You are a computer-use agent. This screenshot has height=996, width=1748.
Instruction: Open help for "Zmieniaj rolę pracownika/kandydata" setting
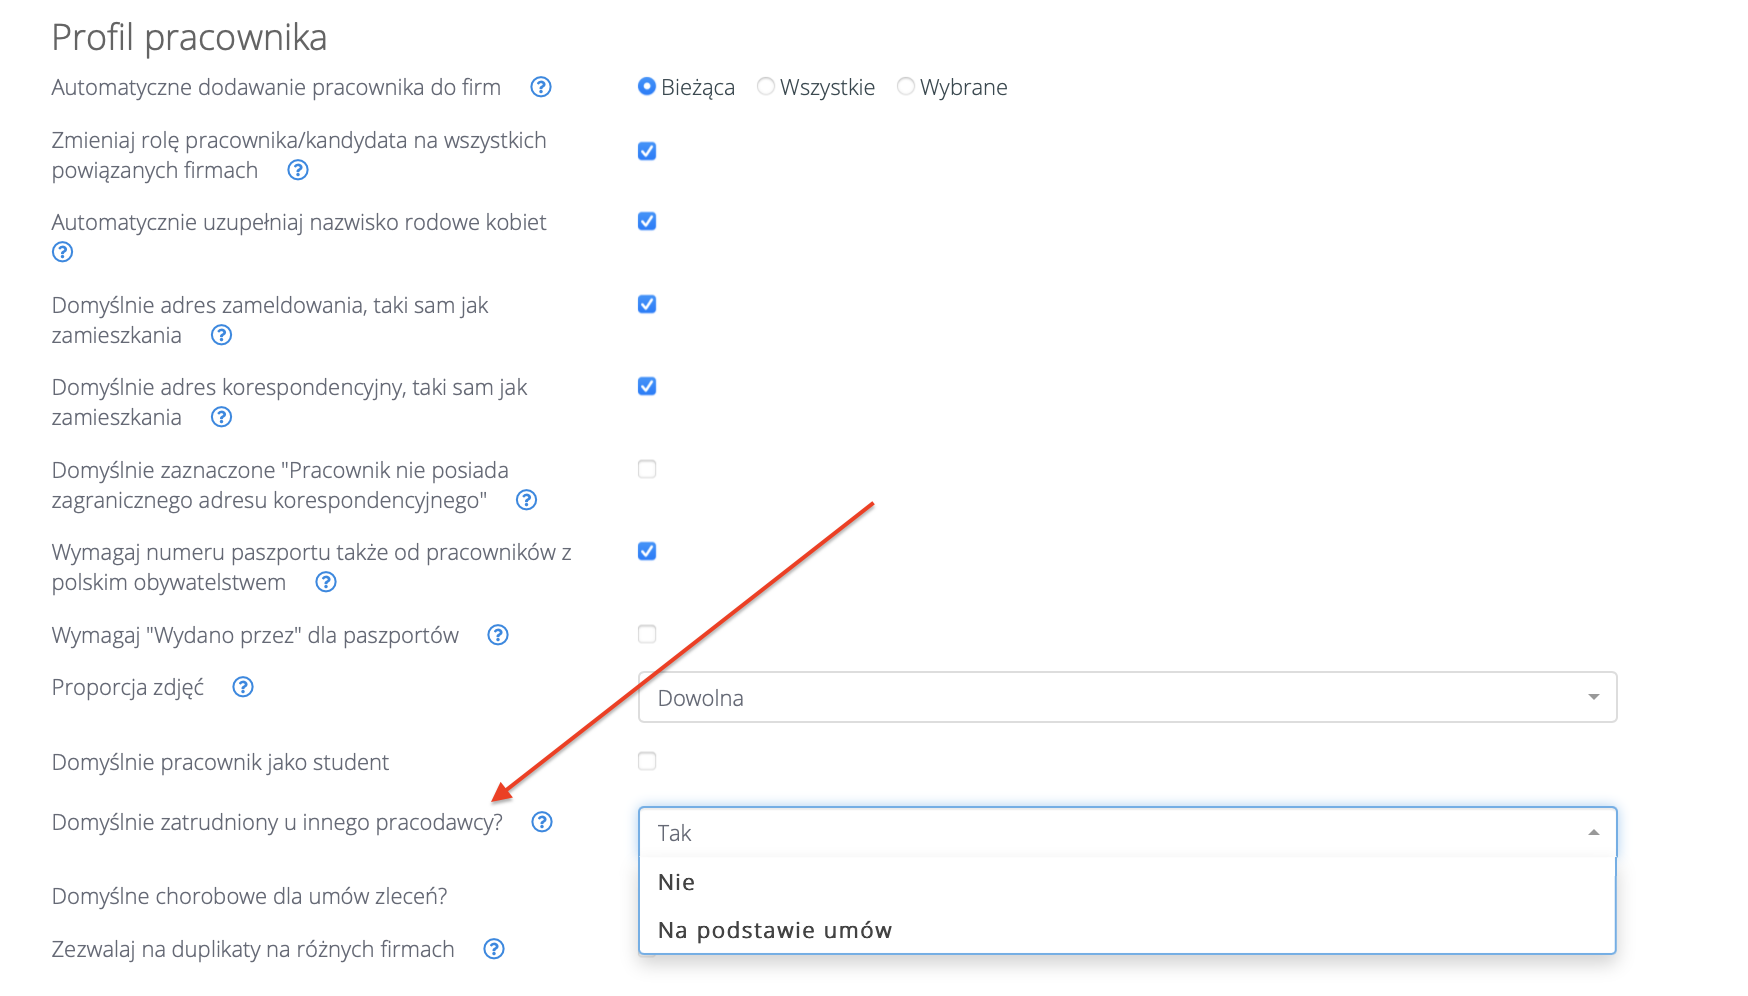pos(298,170)
